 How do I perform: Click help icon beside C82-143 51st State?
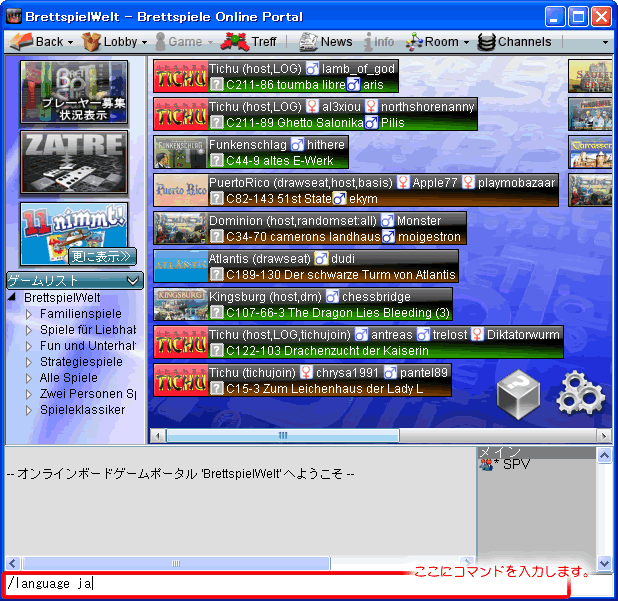(x=216, y=198)
